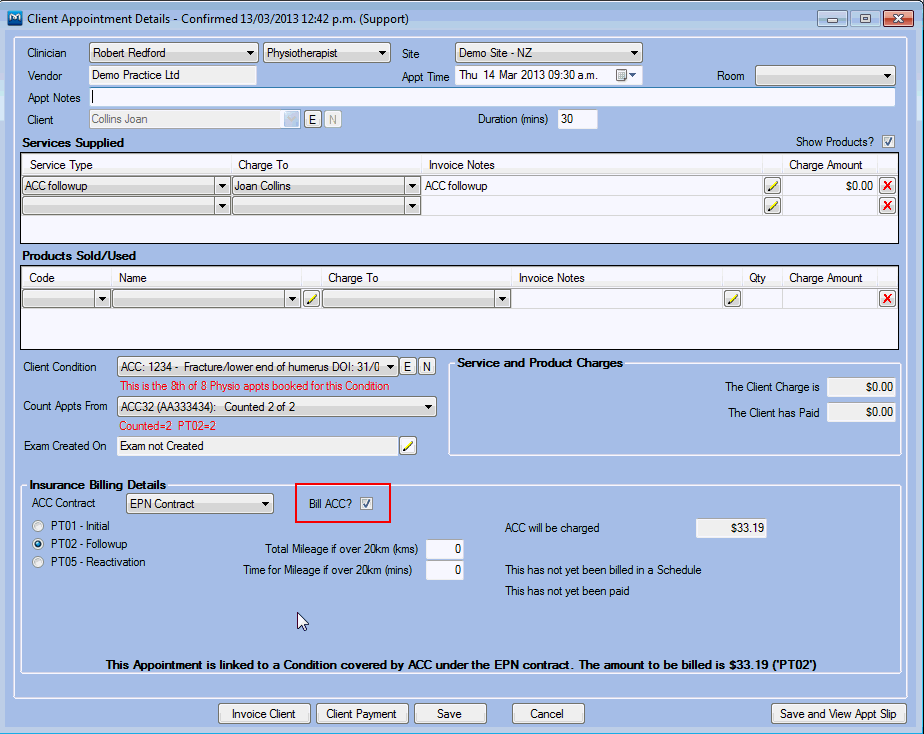The height and width of the screenshot is (734, 924).
Task: Click the pencil icon next to the product Name dropdown
Action: coord(312,298)
